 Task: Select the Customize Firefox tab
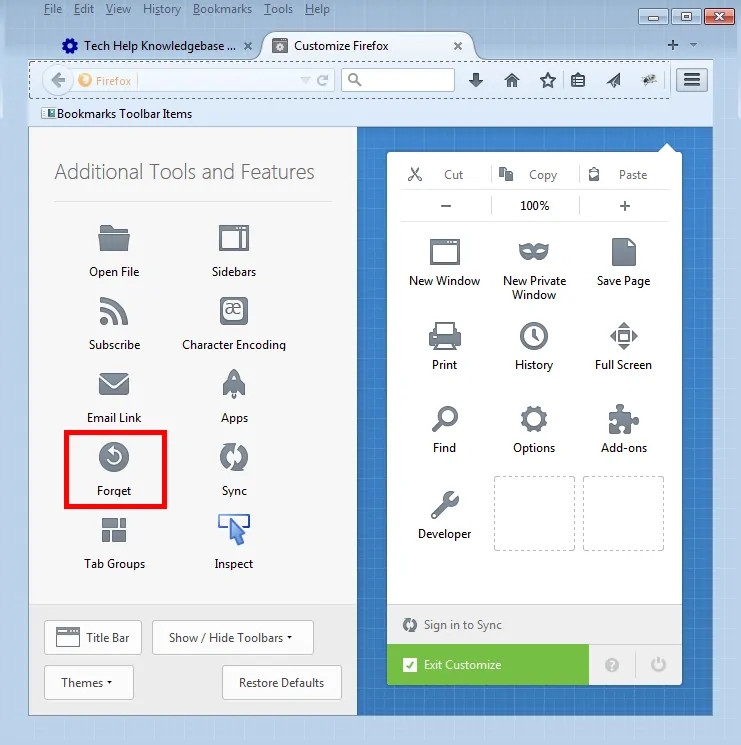point(368,46)
